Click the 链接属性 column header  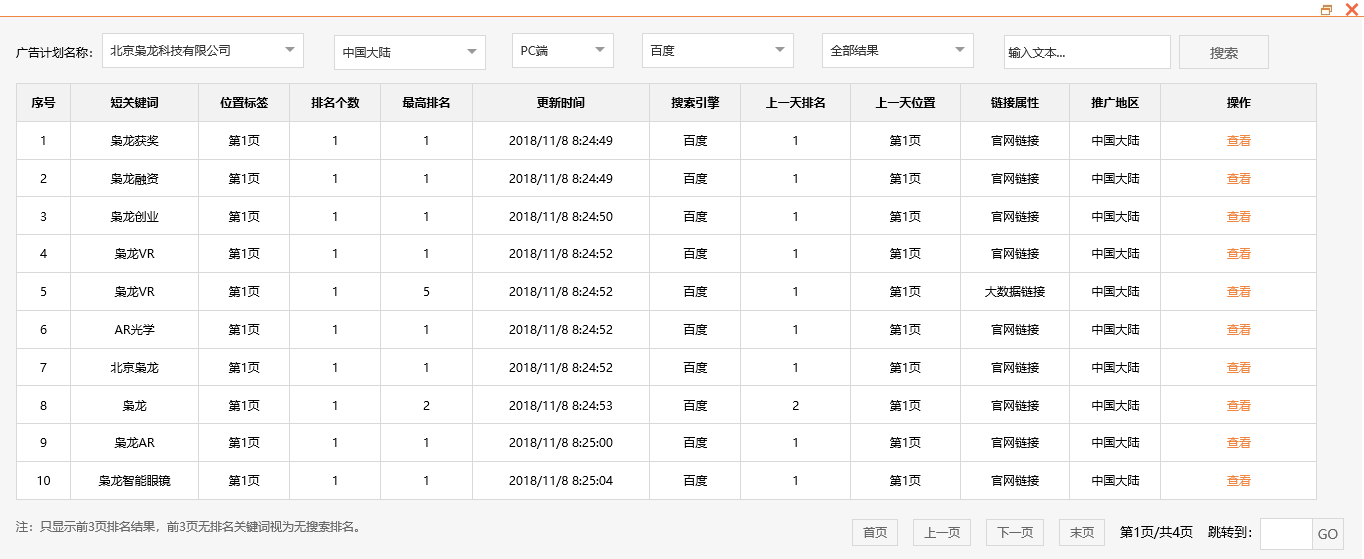[x=1015, y=103]
